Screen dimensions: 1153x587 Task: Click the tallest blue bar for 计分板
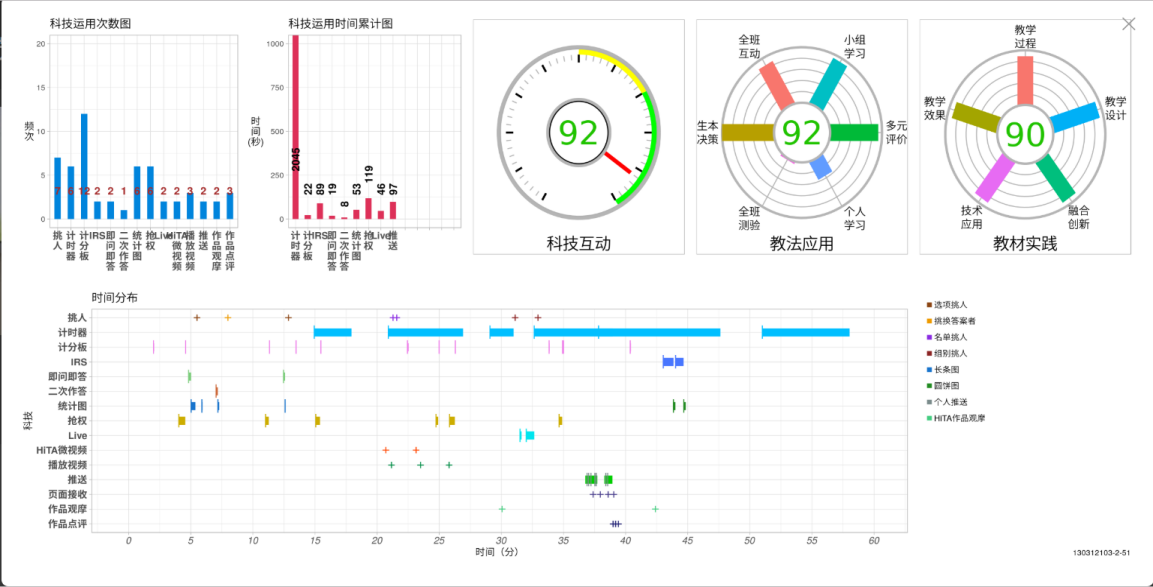[x=84, y=166]
